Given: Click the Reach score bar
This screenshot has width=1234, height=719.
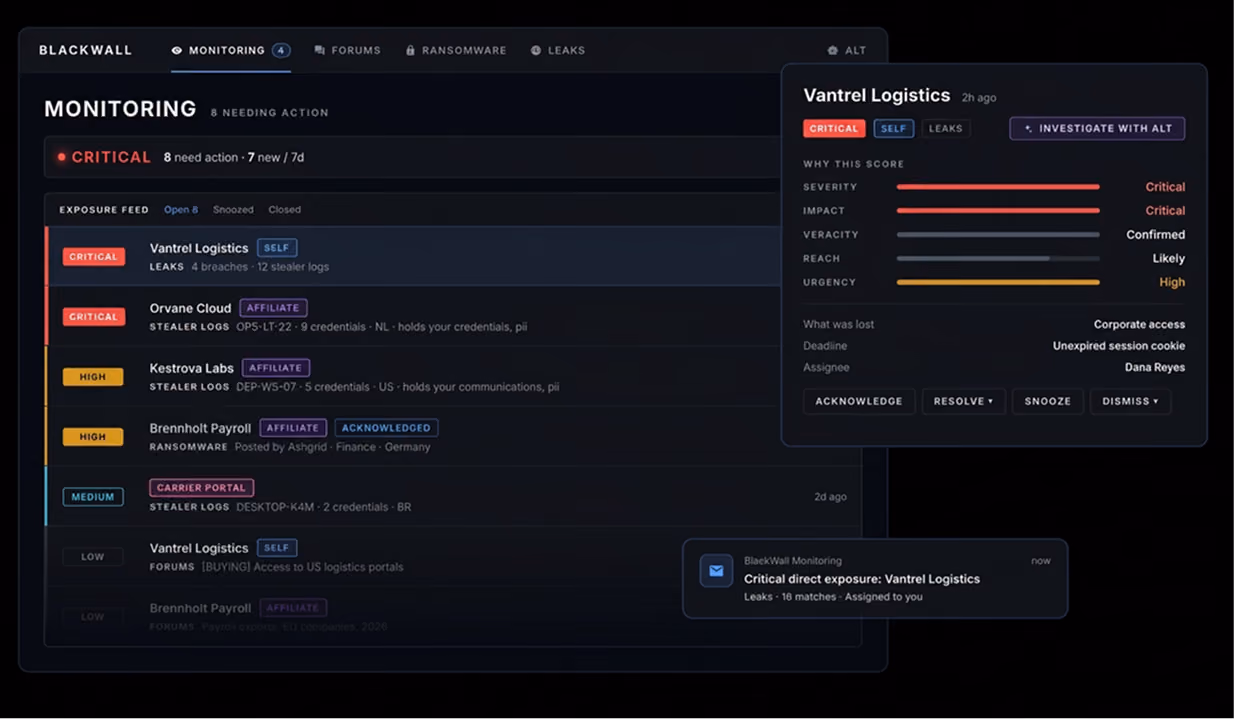Looking at the screenshot, I should click(x=998, y=259).
